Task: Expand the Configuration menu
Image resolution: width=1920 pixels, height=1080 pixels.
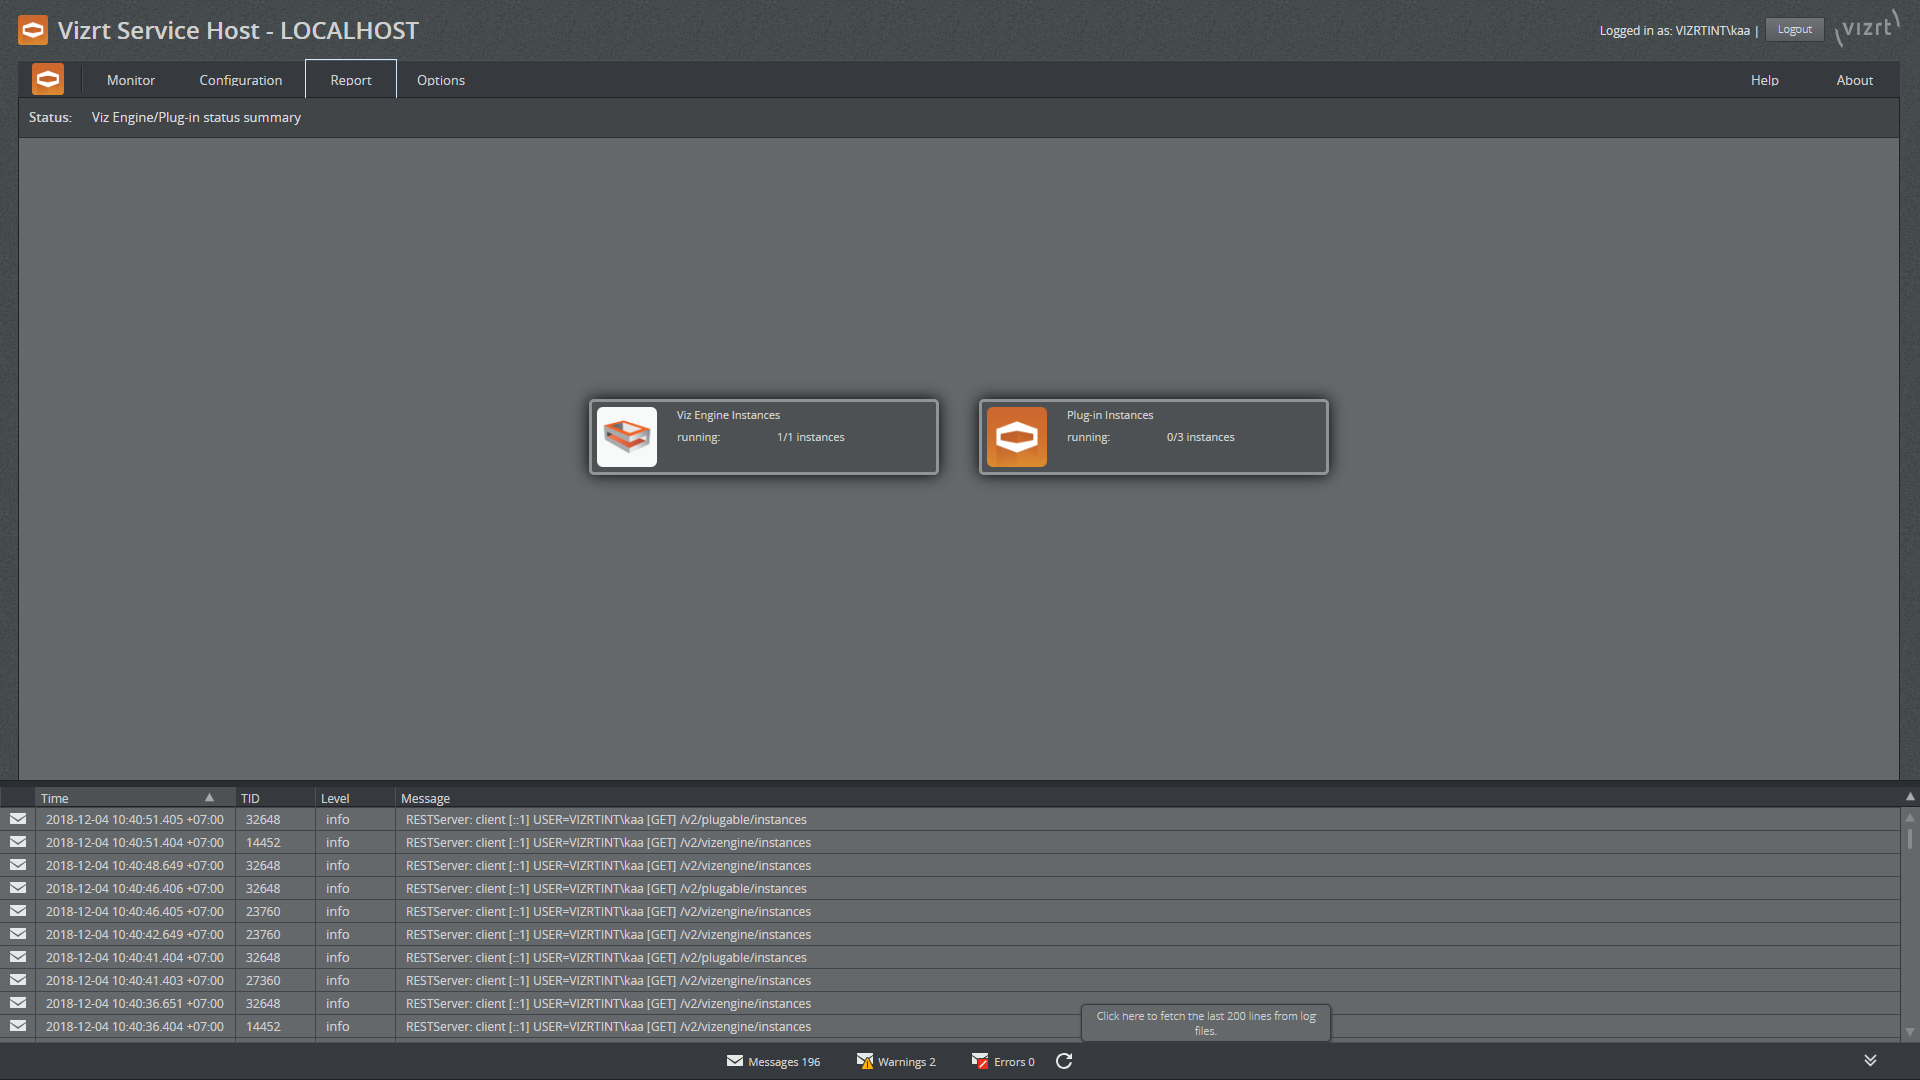Action: point(240,80)
